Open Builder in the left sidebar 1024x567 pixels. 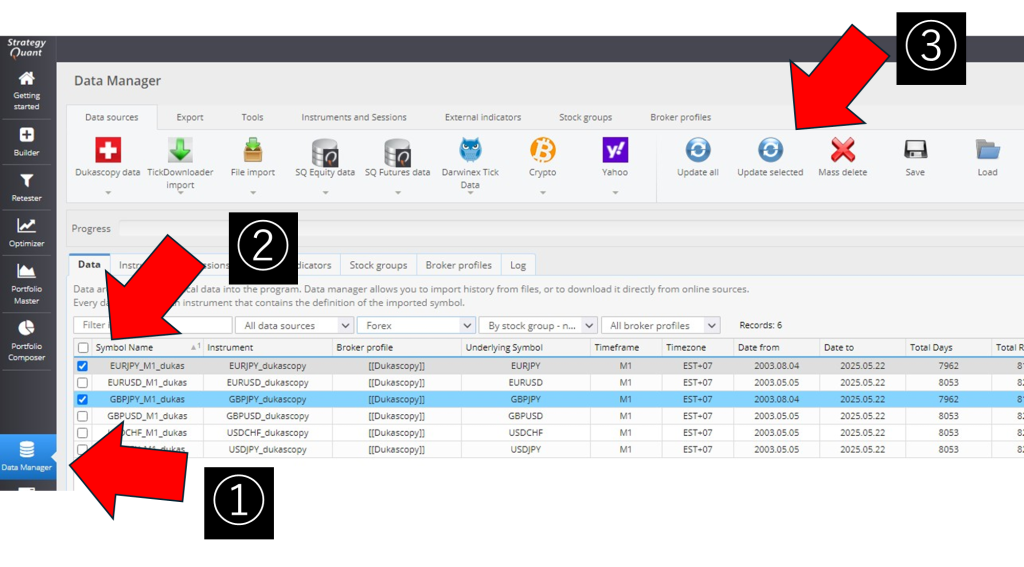point(27,142)
